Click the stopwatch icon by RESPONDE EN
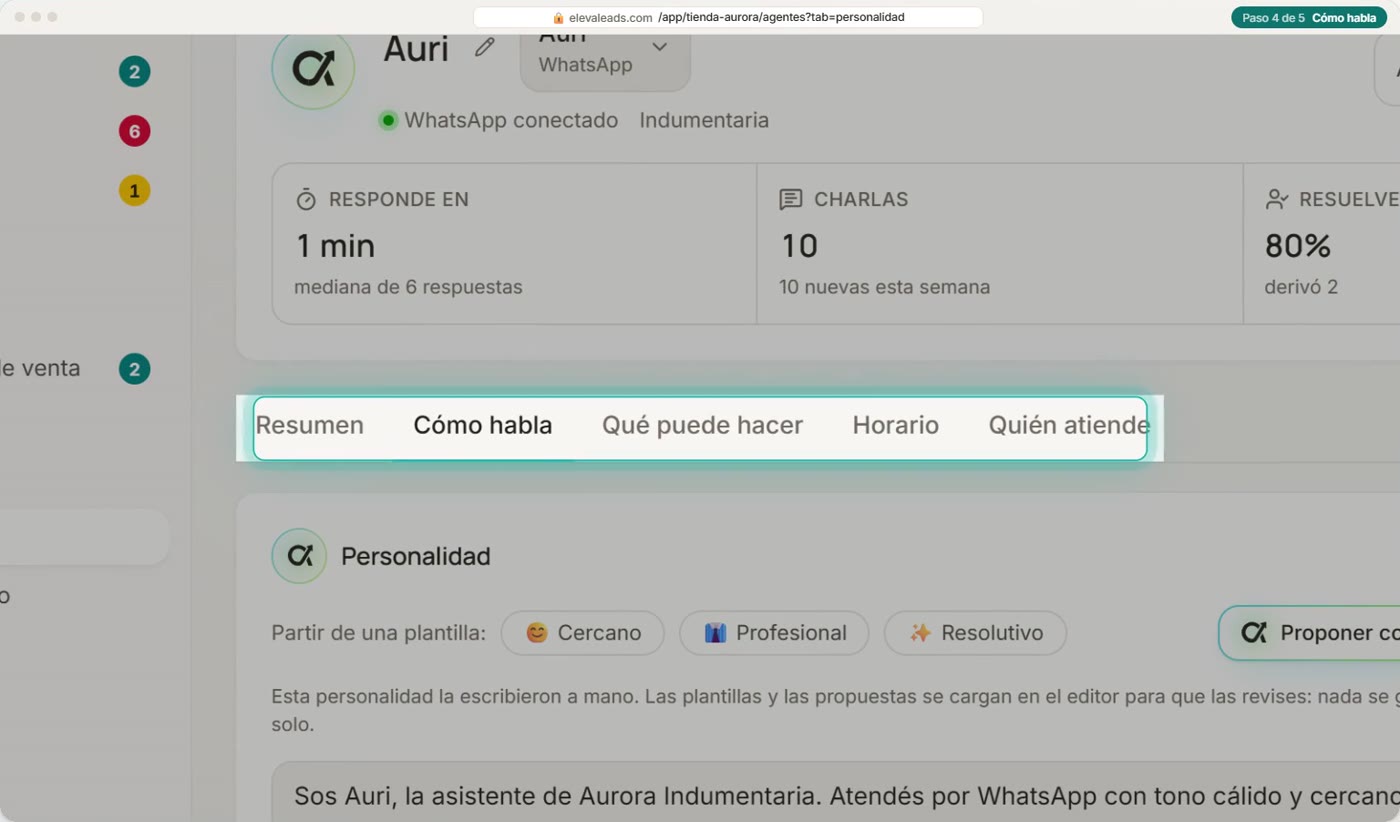1400x822 pixels. click(x=306, y=199)
